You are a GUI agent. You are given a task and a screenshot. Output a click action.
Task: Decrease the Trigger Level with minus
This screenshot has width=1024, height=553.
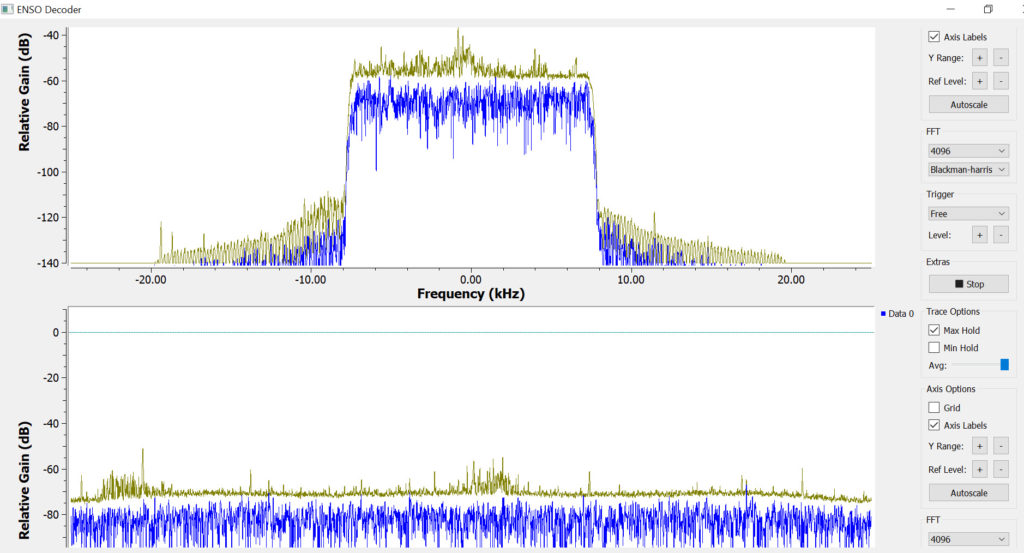click(1001, 235)
